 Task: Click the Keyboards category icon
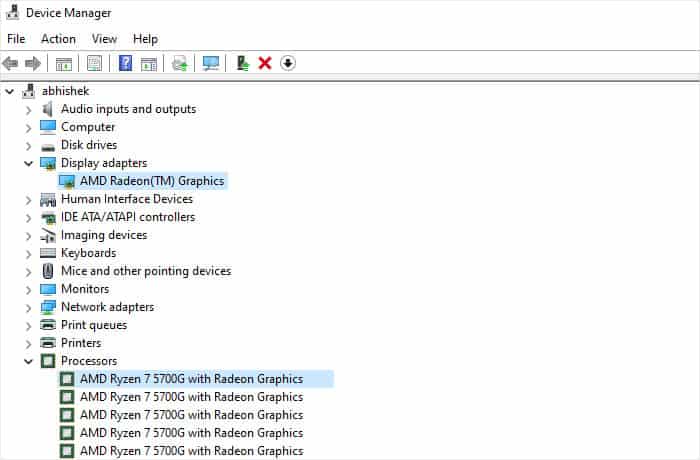coord(48,253)
